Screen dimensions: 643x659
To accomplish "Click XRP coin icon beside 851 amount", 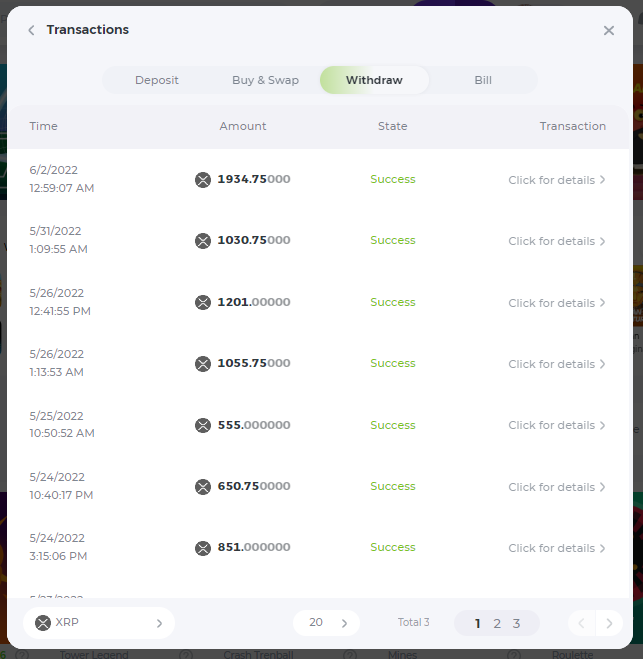I will click(x=203, y=548).
